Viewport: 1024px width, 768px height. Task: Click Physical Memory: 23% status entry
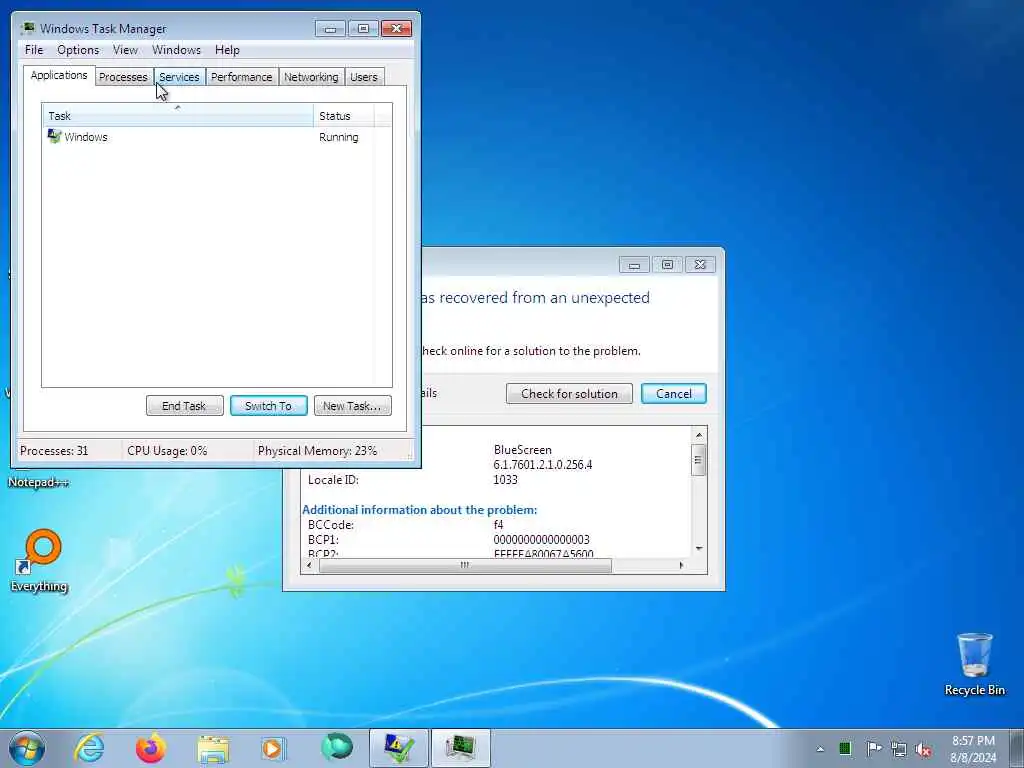tap(317, 451)
